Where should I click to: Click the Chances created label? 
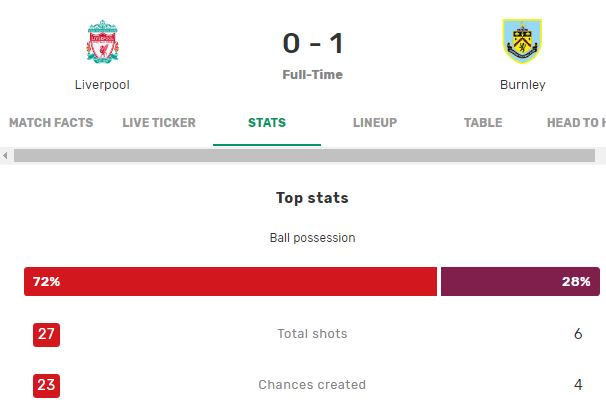(x=312, y=385)
